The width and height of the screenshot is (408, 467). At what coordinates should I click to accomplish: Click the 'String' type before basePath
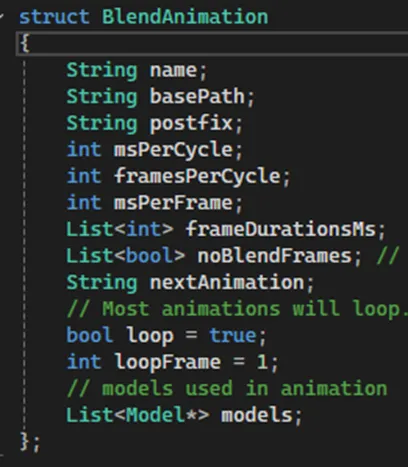coord(102,97)
